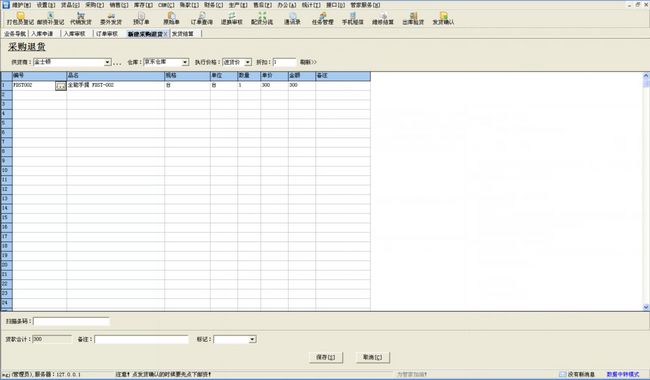Click the application icon in the title bar

pyautogui.click(x=5, y=5)
